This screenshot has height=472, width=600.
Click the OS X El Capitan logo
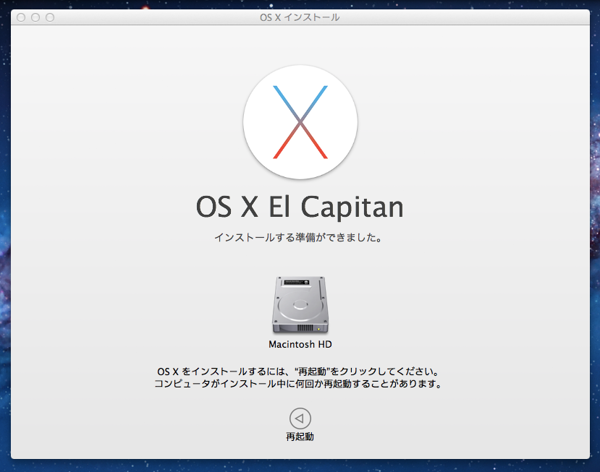[x=300, y=122]
